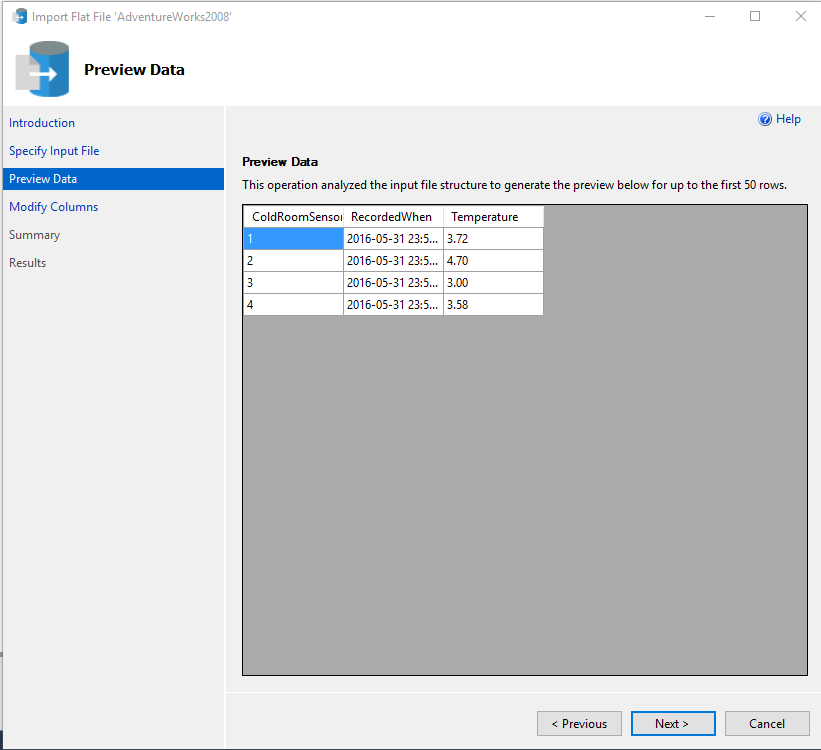Jump to Modify Columns step
821x750 pixels.
tap(54, 207)
